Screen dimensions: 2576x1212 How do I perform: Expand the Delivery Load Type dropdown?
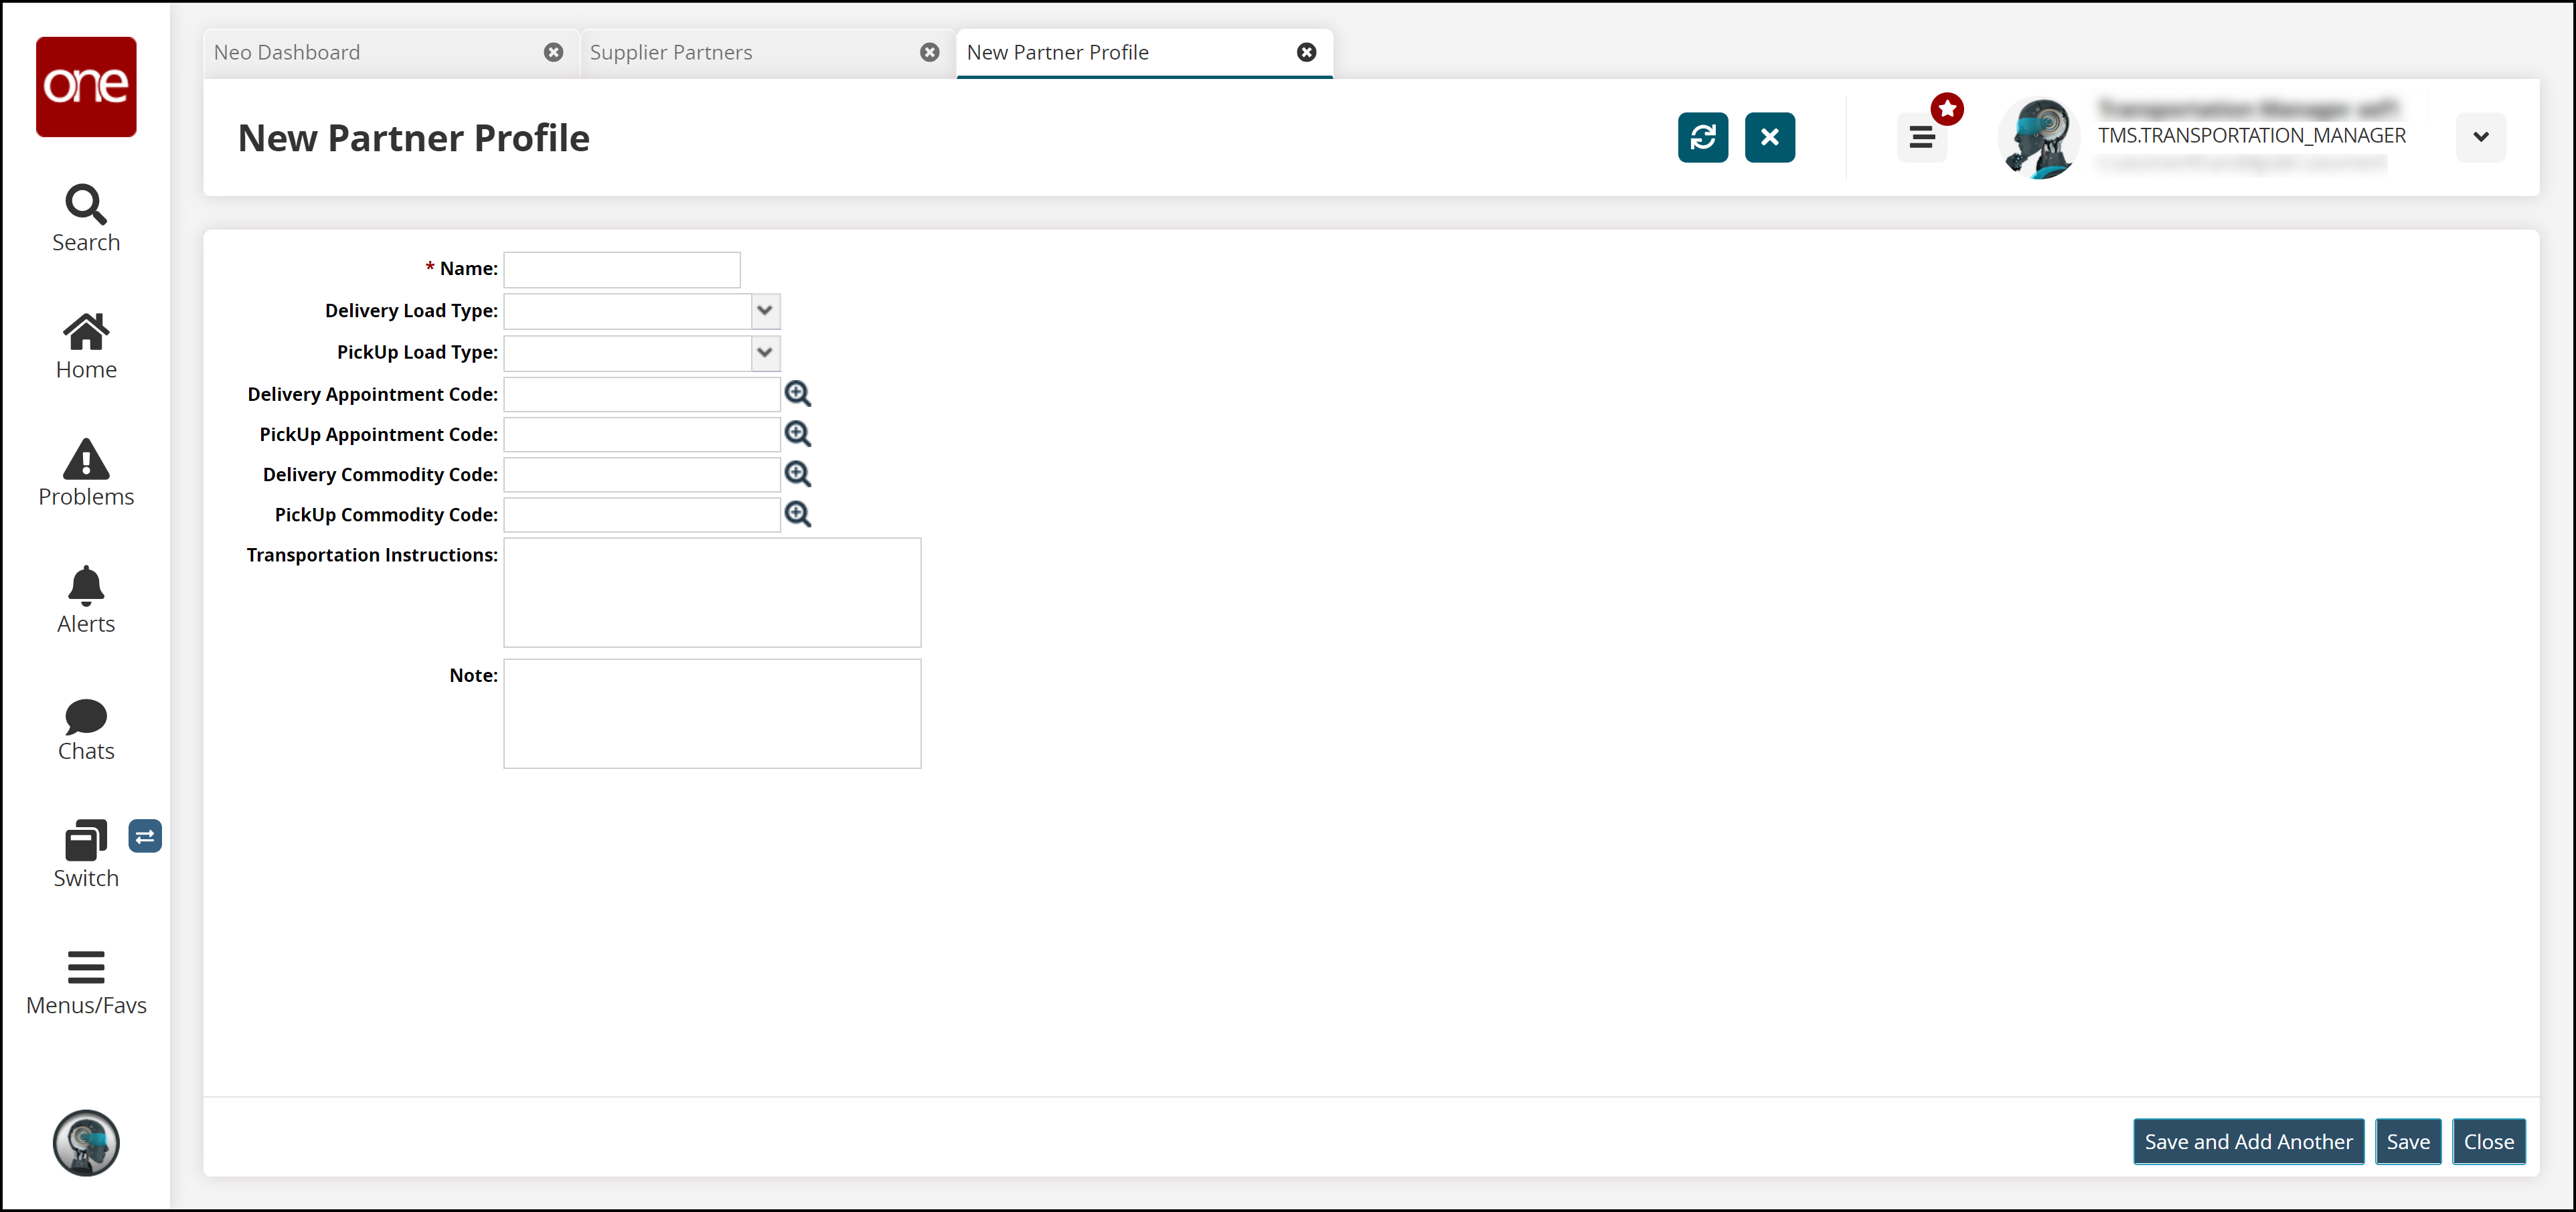pyautogui.click(x=764, y=311)
